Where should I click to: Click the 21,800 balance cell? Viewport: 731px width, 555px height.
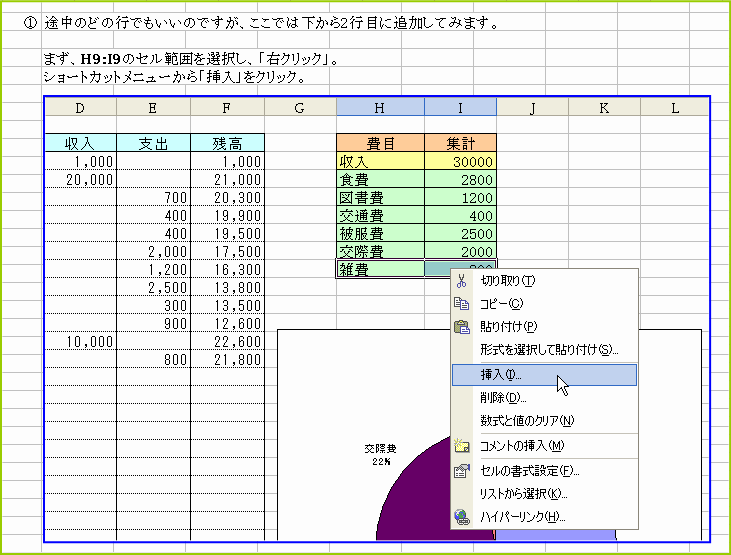tap(227, 360)
